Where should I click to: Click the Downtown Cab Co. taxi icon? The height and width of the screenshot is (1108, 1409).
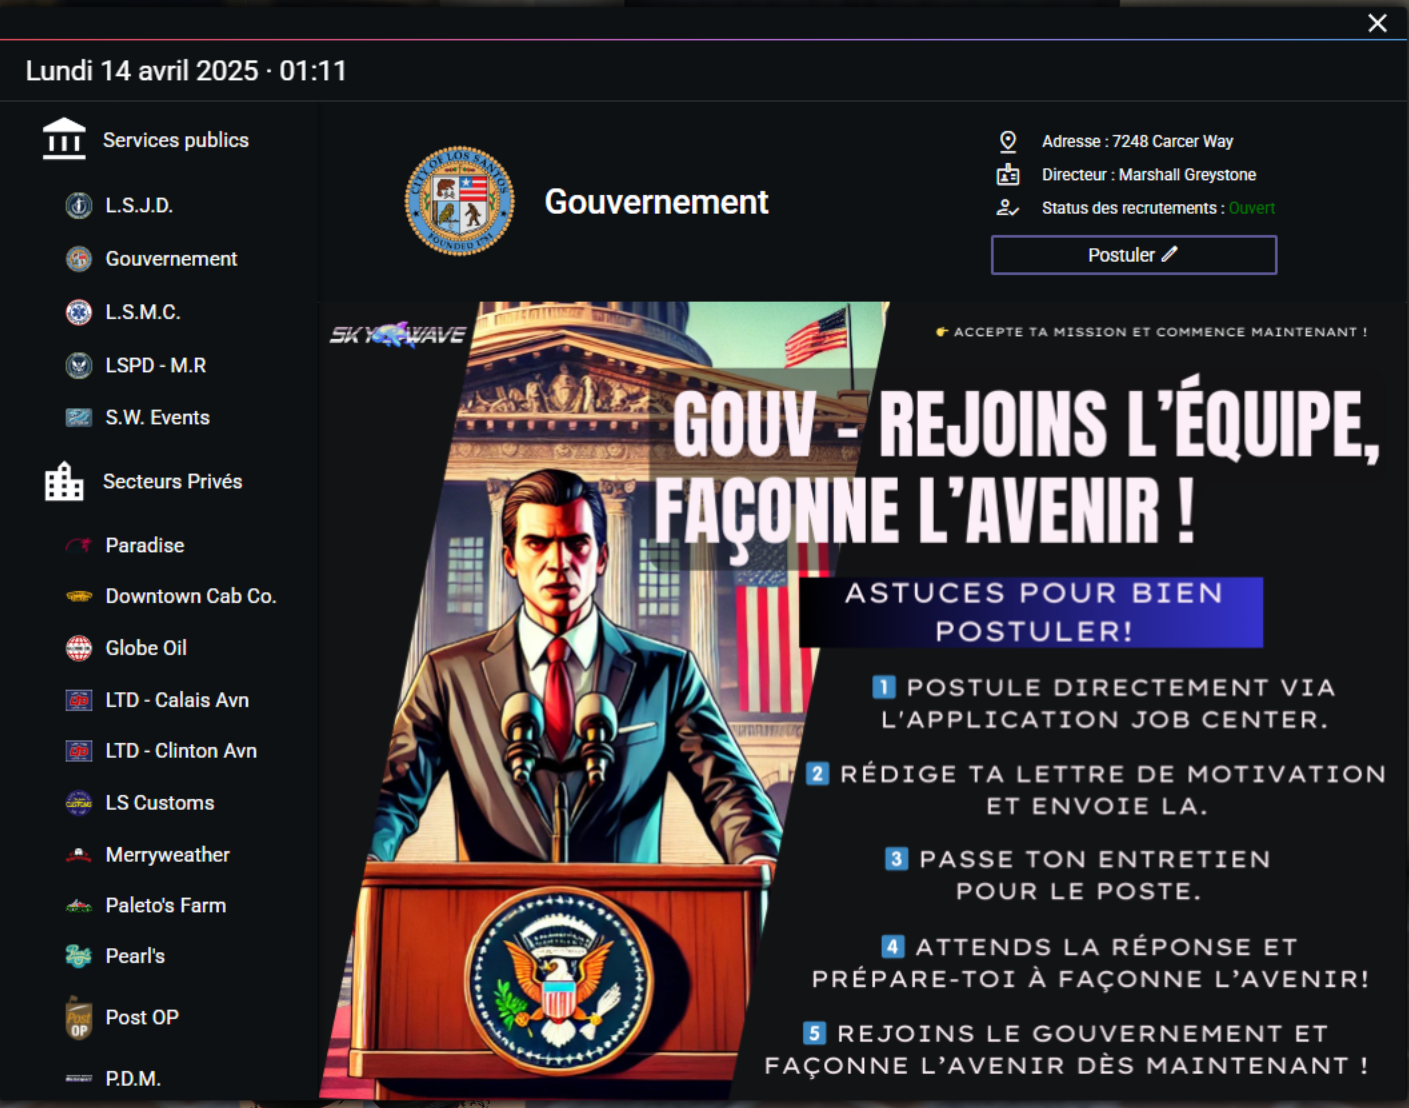click(79, 596)
